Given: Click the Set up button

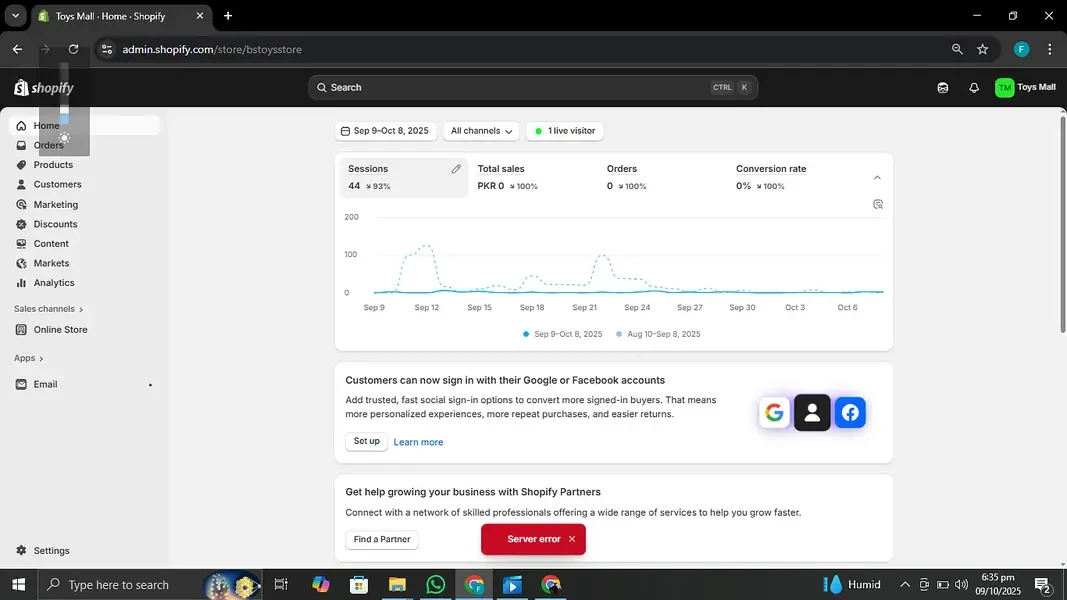Looking at the screenshot, I should tap(366, 441).
